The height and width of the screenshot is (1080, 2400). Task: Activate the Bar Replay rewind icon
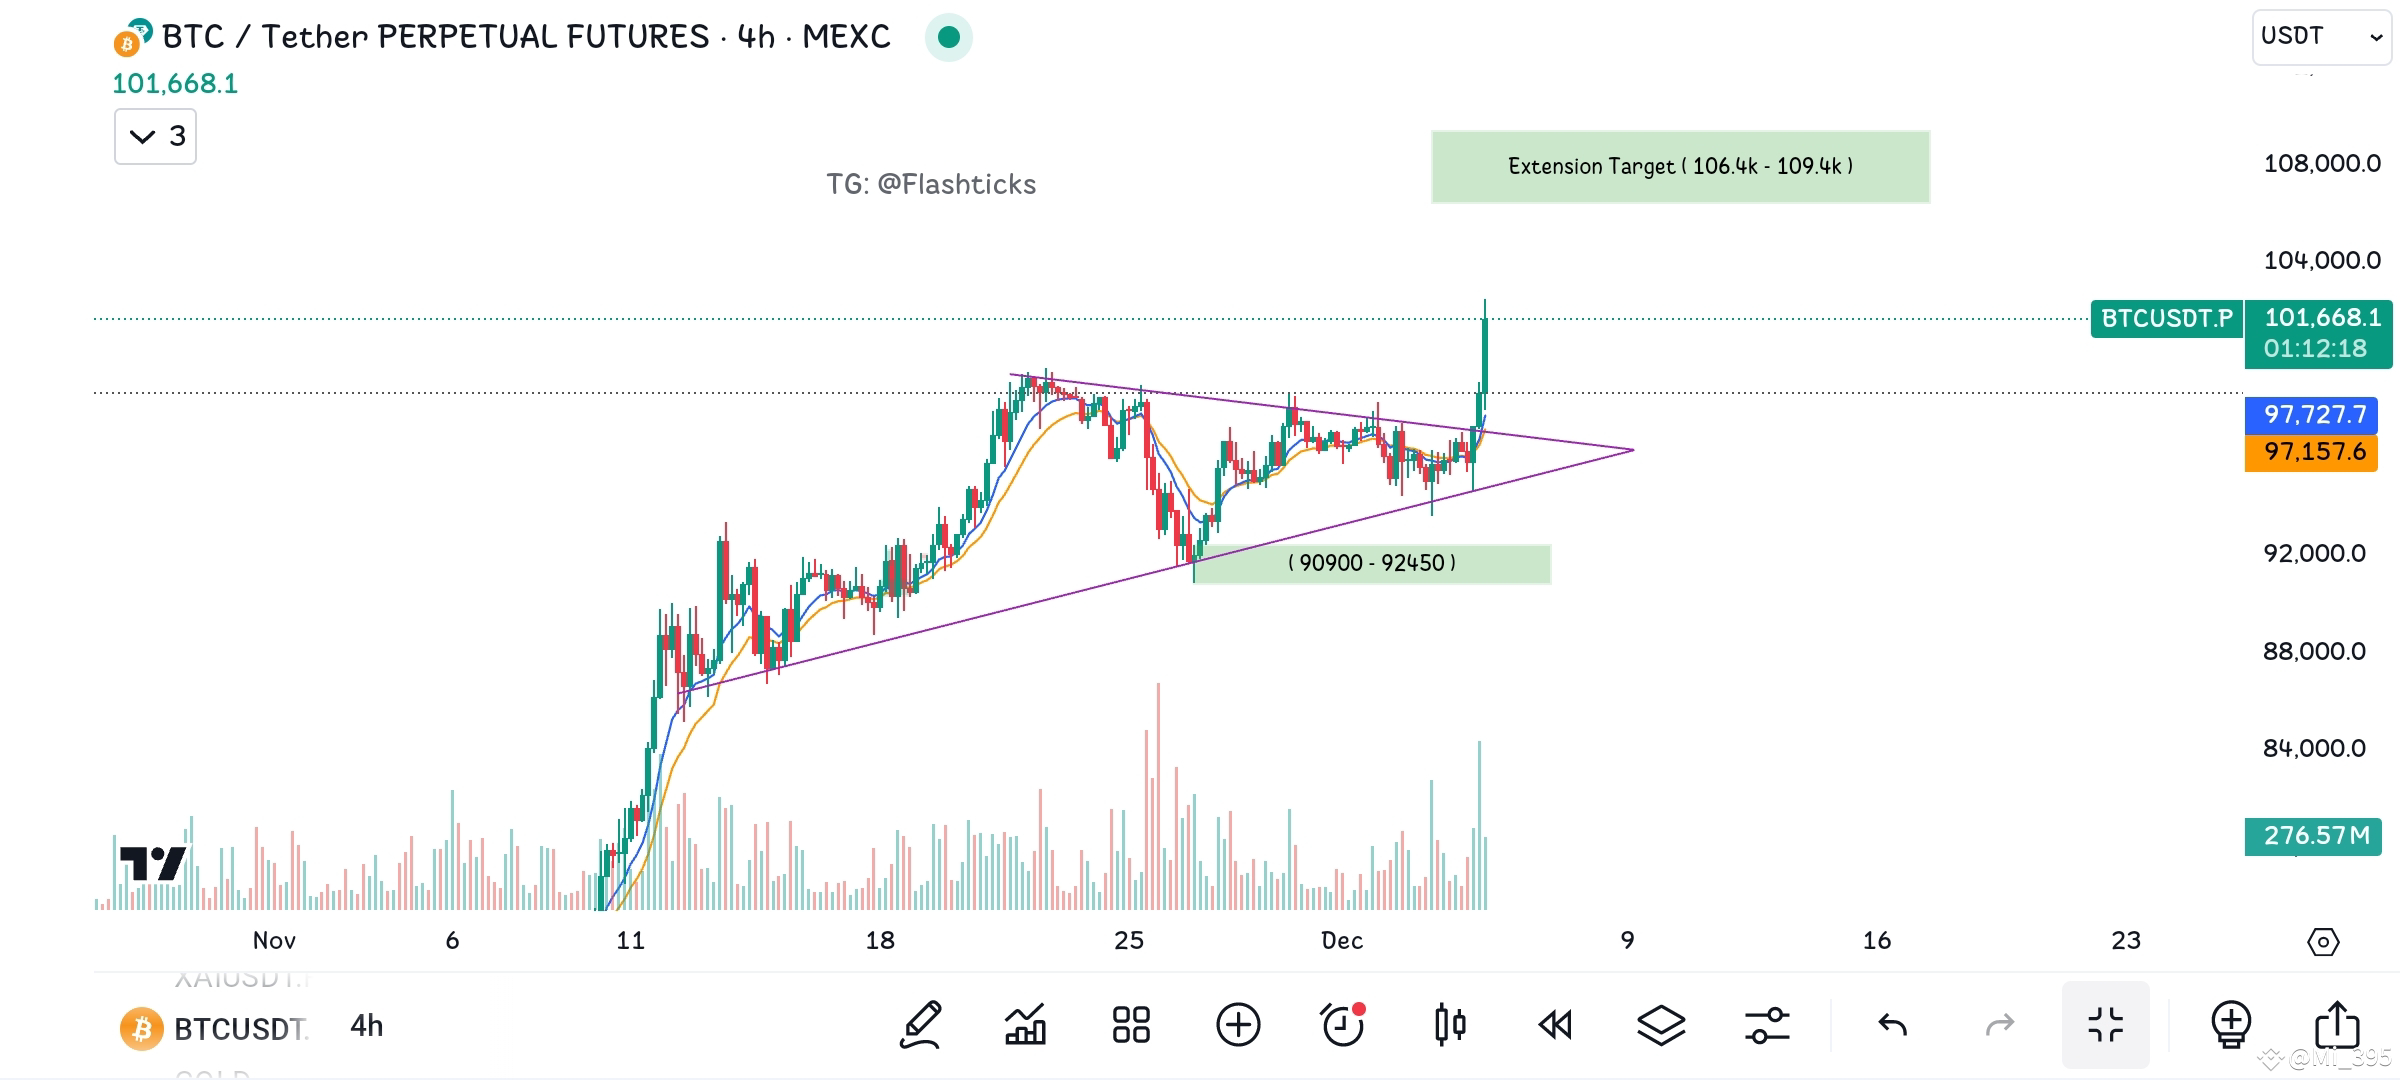1555,1025
